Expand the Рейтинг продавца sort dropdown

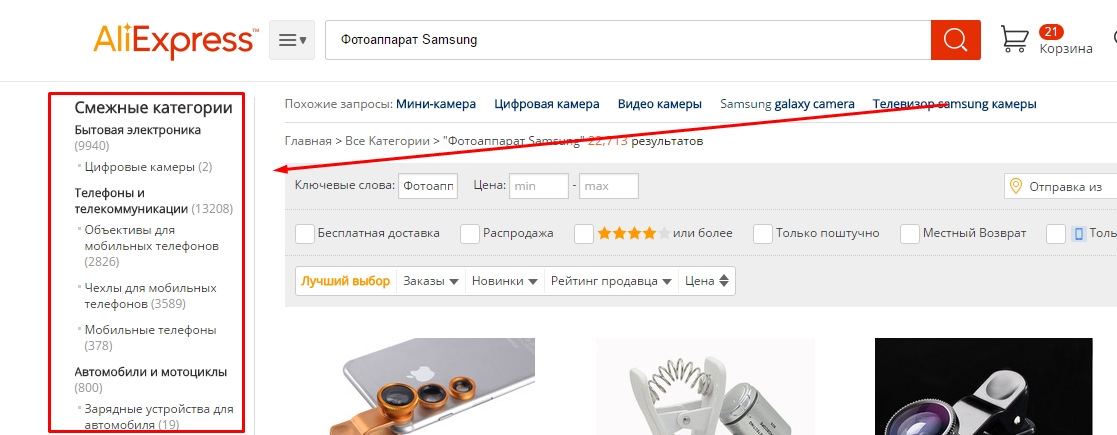(x=611, y=281)
